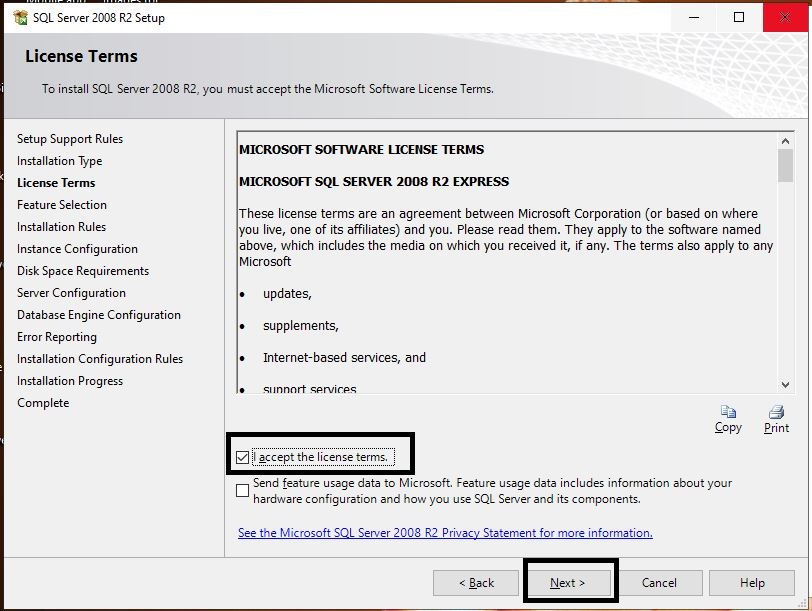Click the Next button

pos(568,583)
